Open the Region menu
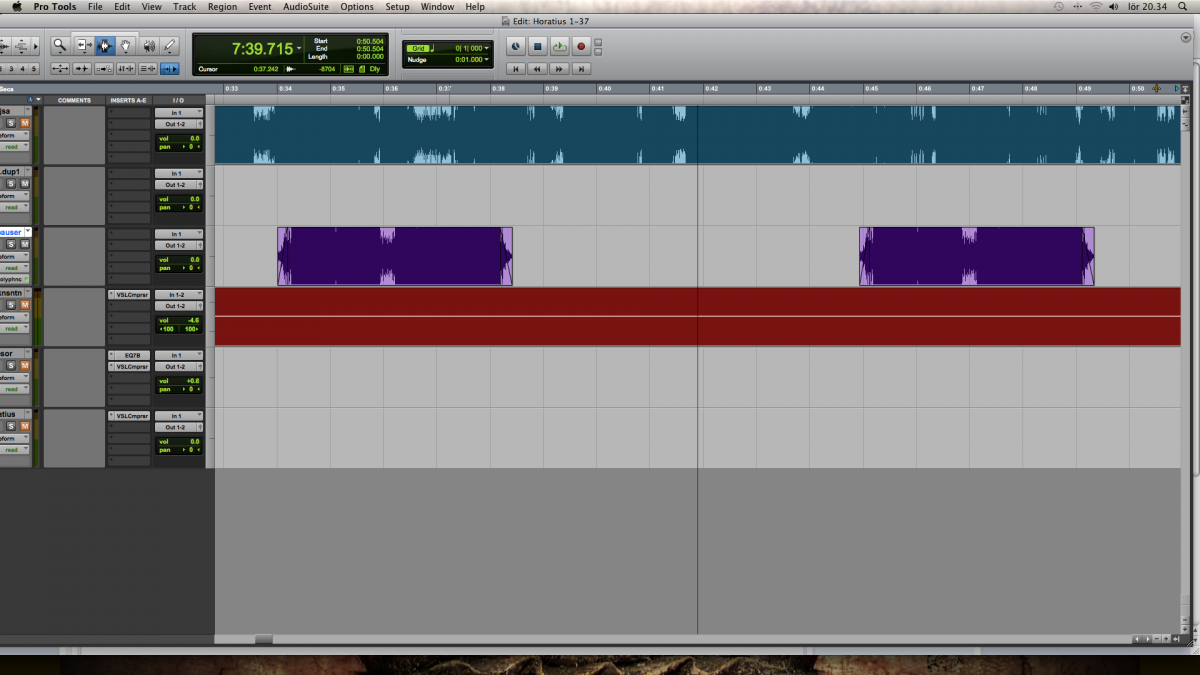The height and width of the screenshot is (675, 1200). (222, 6)
